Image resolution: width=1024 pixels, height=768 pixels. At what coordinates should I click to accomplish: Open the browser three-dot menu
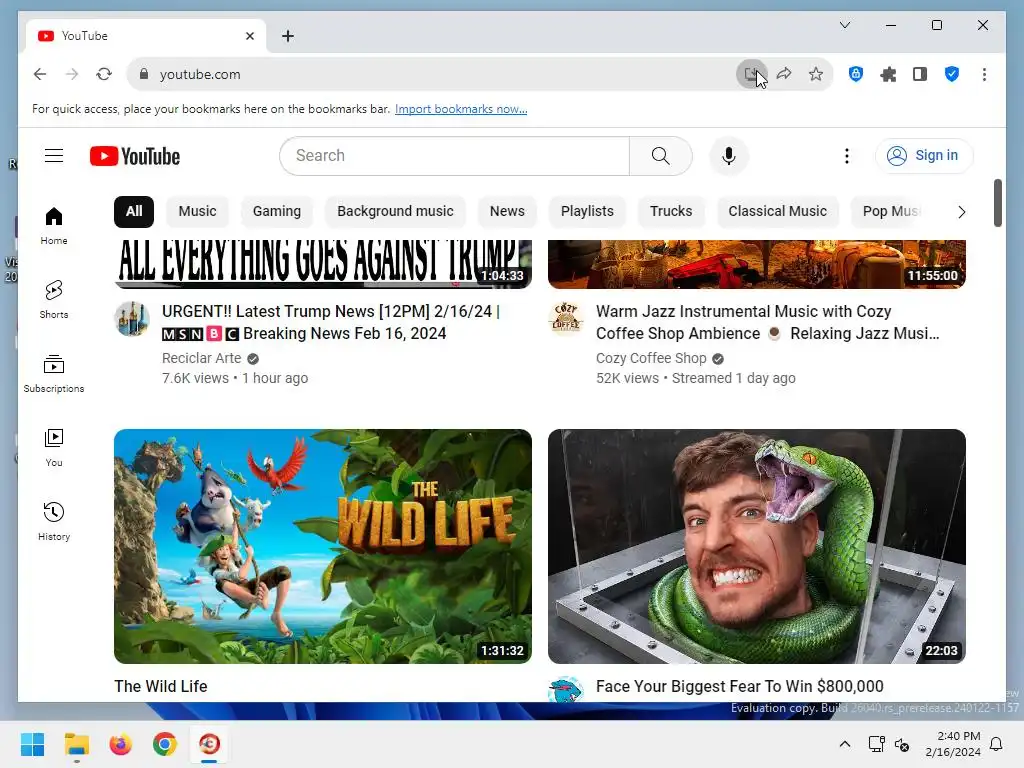pyautogui.click(x=984, y=74)
